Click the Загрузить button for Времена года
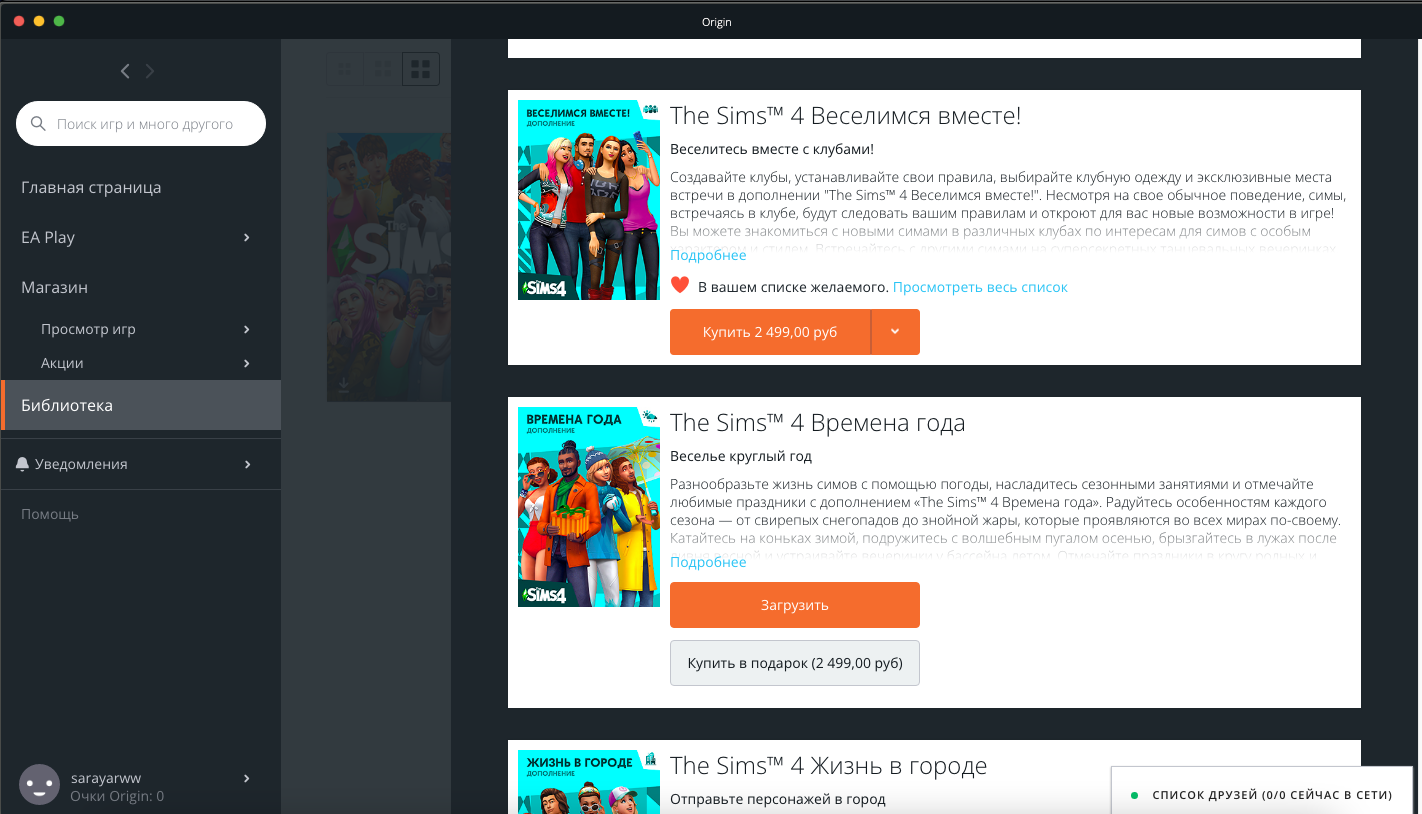Viewport: 1422px width, 814px height. click(x=794, y=605)
